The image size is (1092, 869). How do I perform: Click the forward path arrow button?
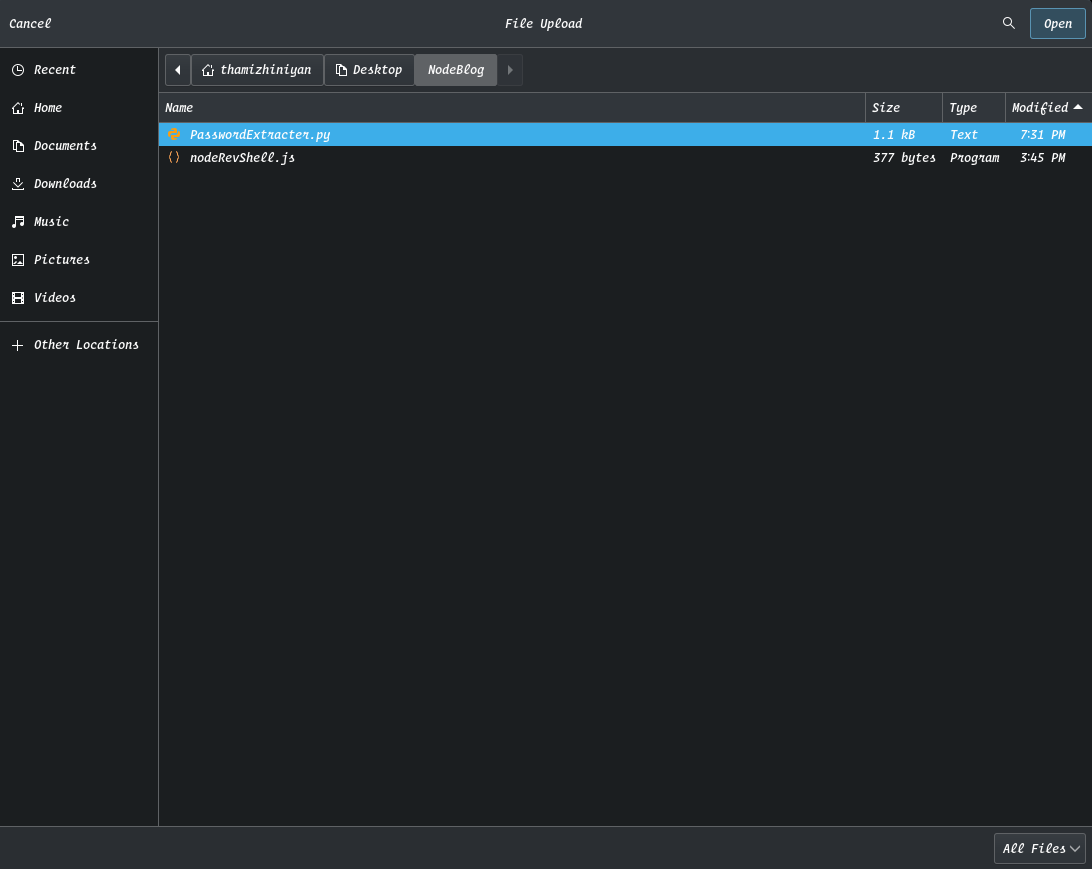pos(510,70)
